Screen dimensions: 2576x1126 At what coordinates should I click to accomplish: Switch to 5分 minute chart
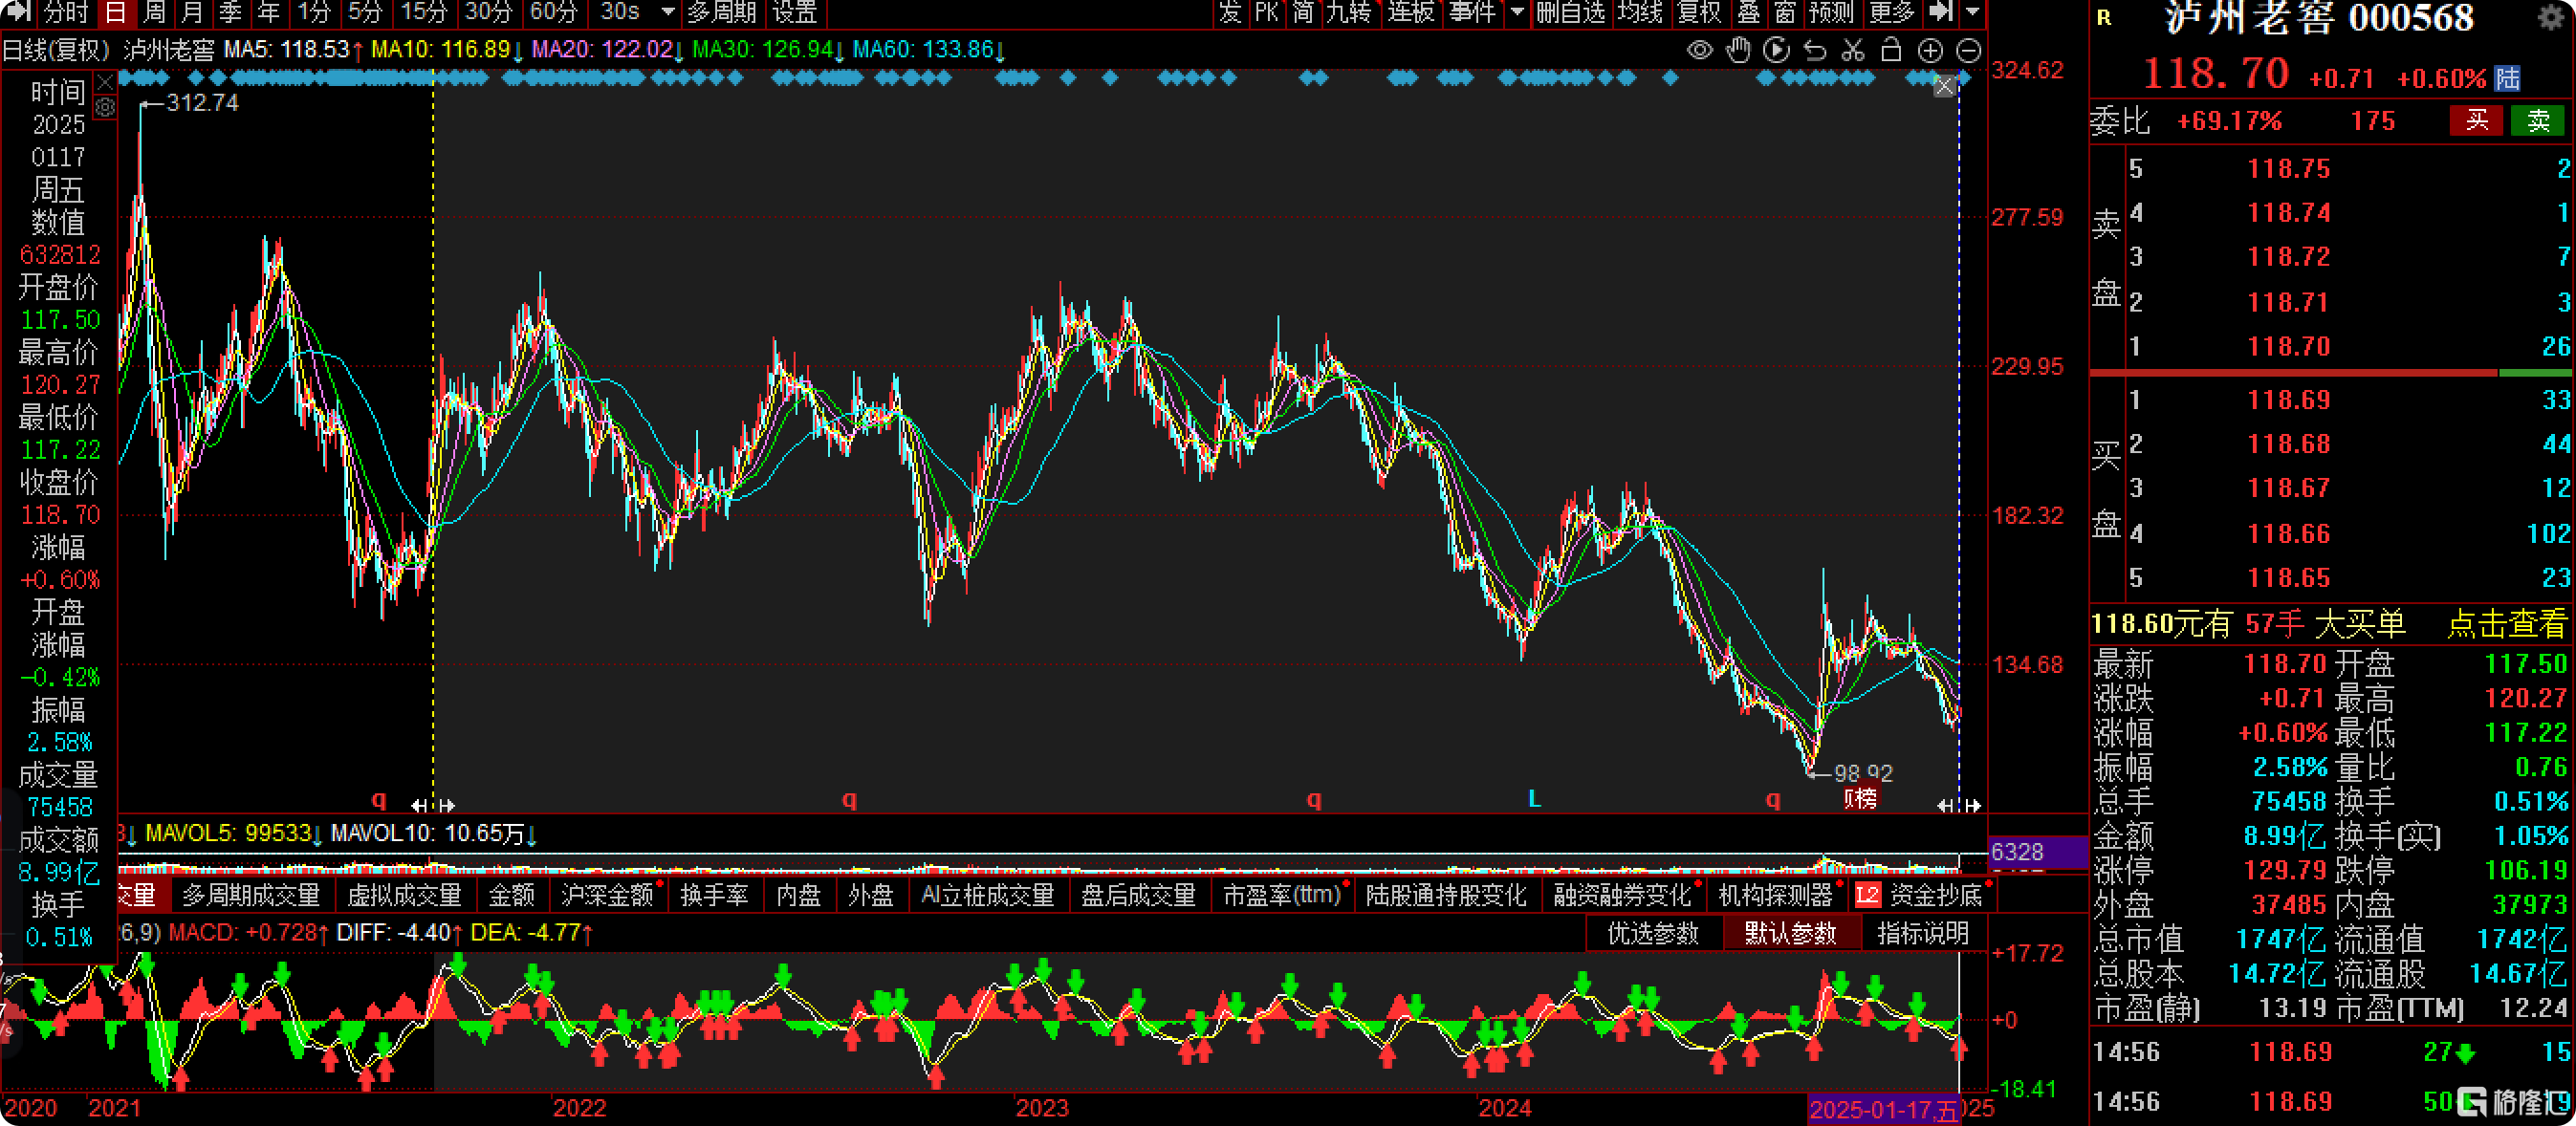pos(365,12)
